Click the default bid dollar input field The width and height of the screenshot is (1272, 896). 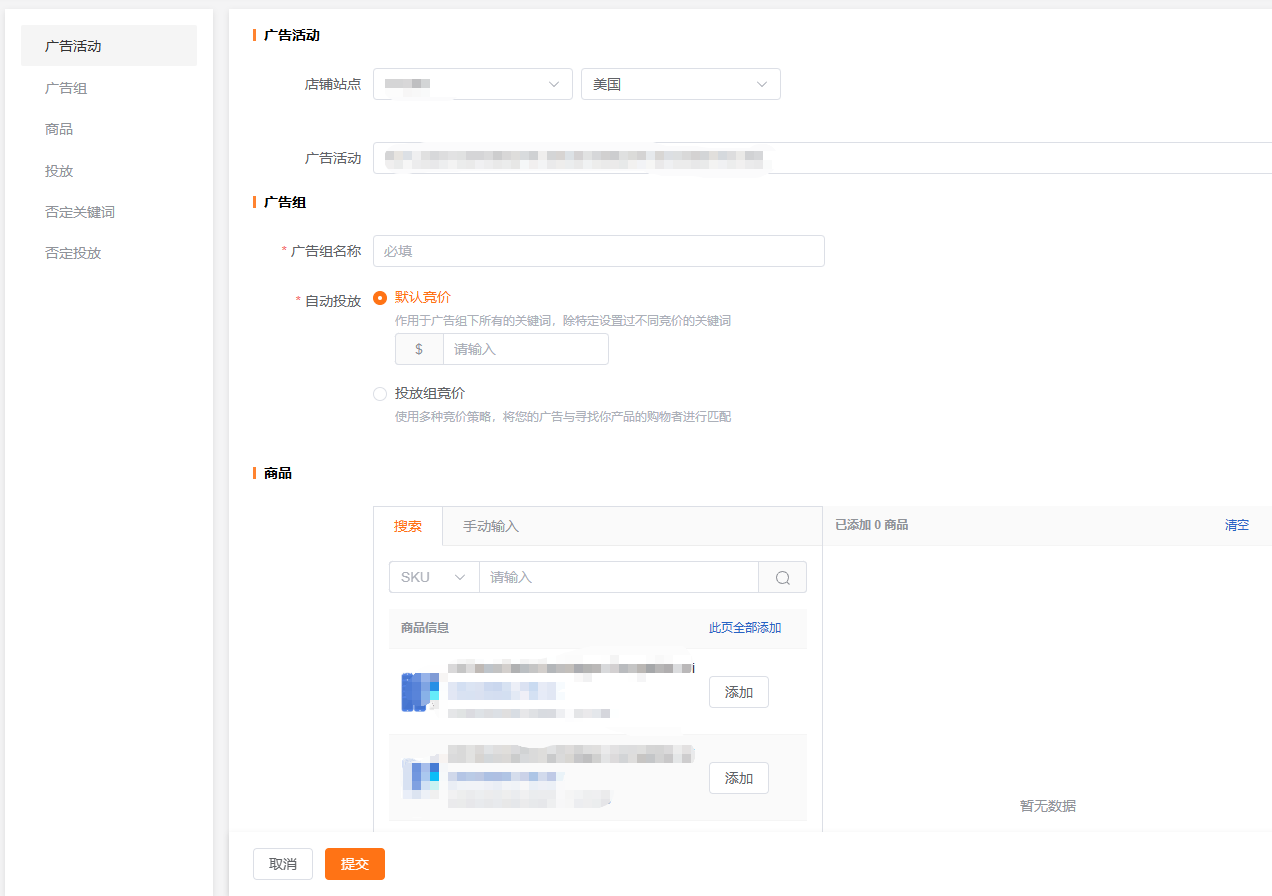525,350
